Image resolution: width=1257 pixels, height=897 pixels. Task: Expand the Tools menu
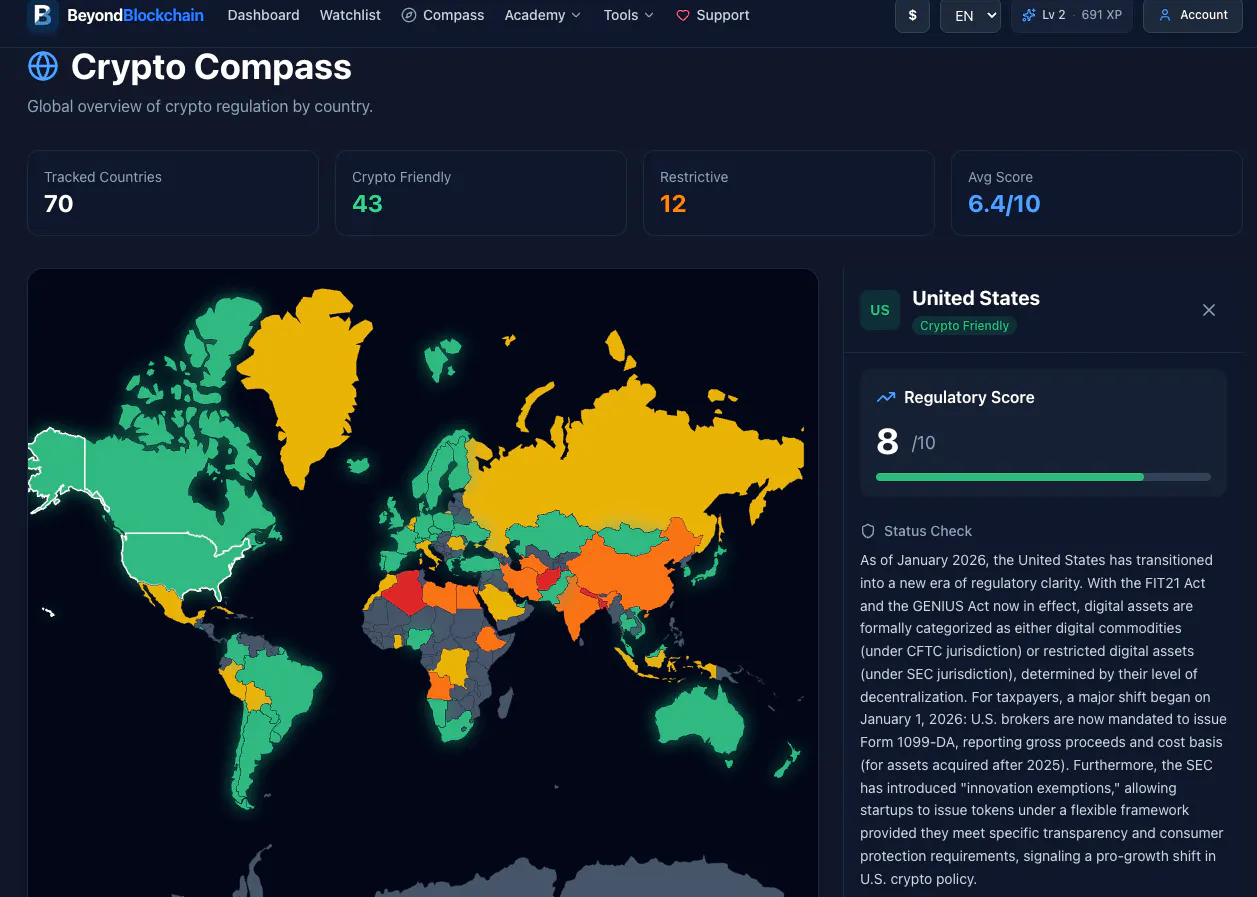[x=629, y=15]
